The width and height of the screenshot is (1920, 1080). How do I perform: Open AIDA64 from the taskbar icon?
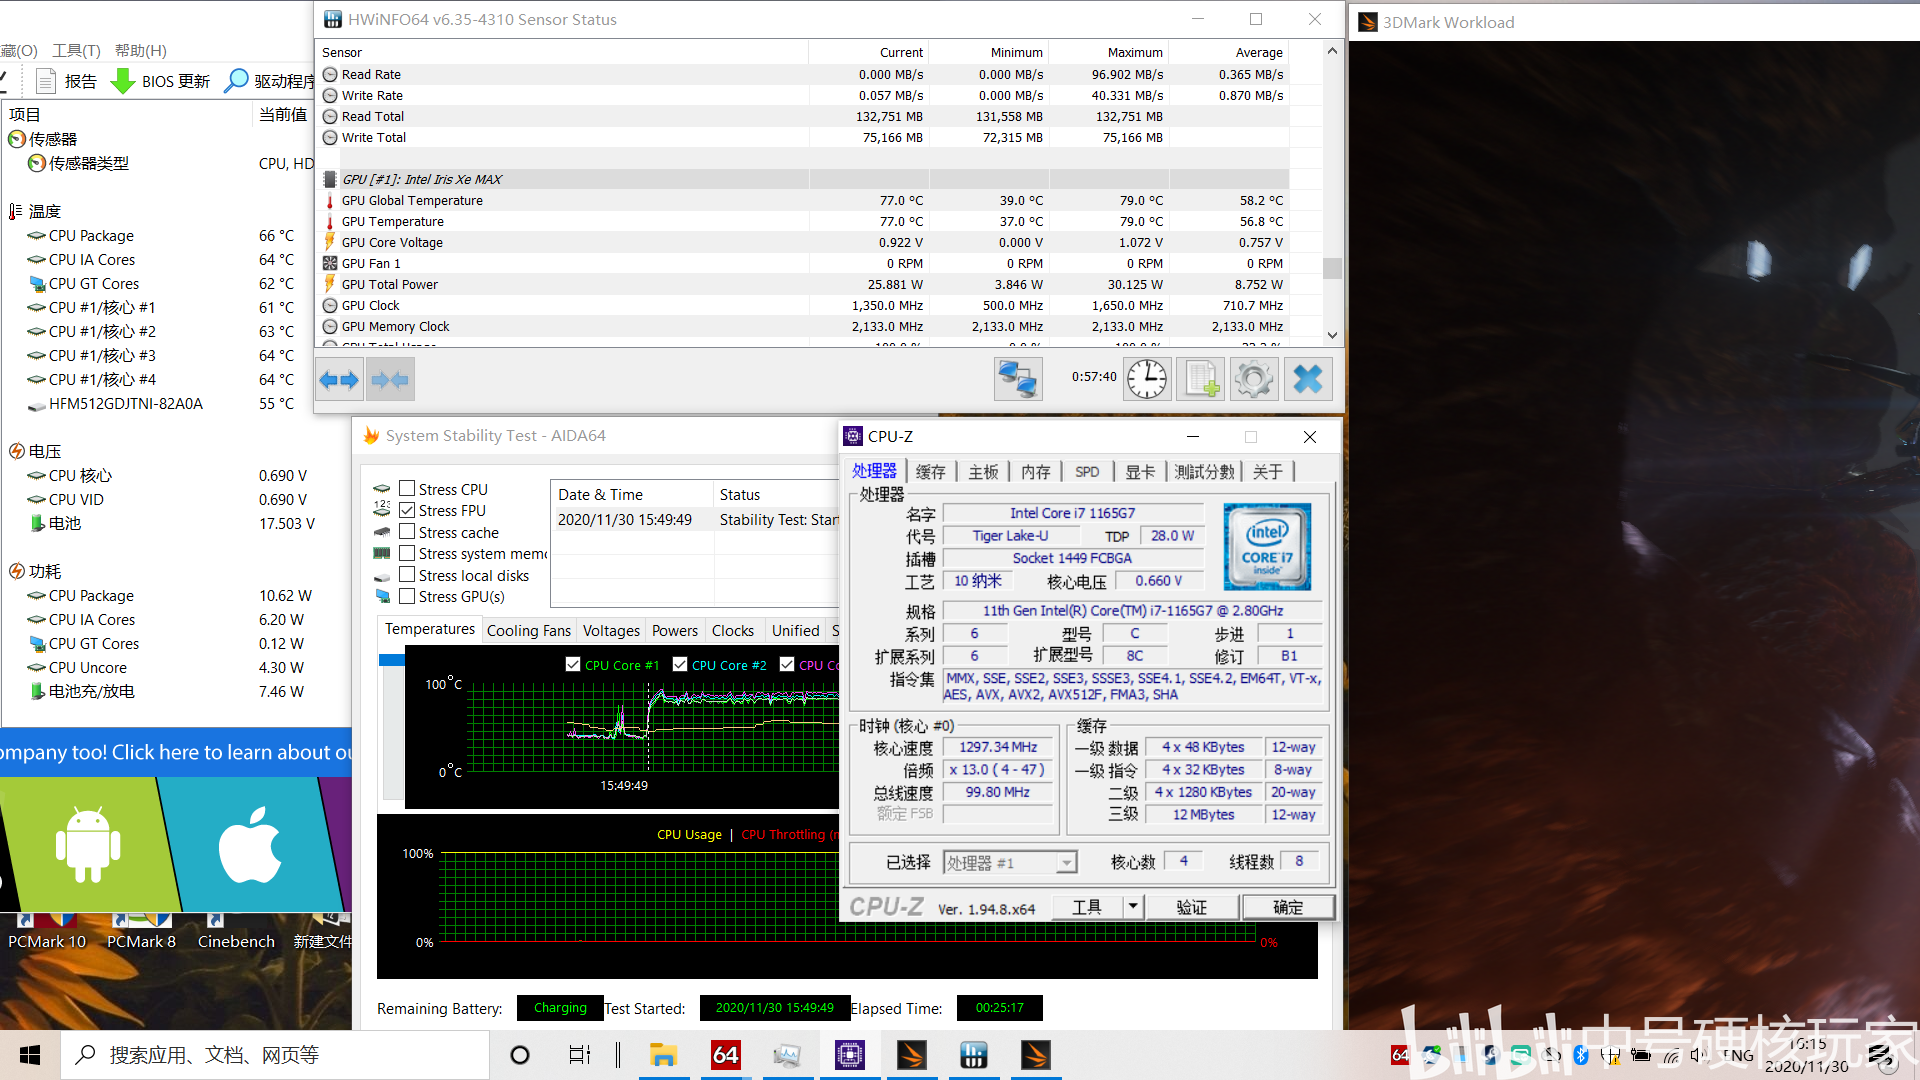(726, 1055)
